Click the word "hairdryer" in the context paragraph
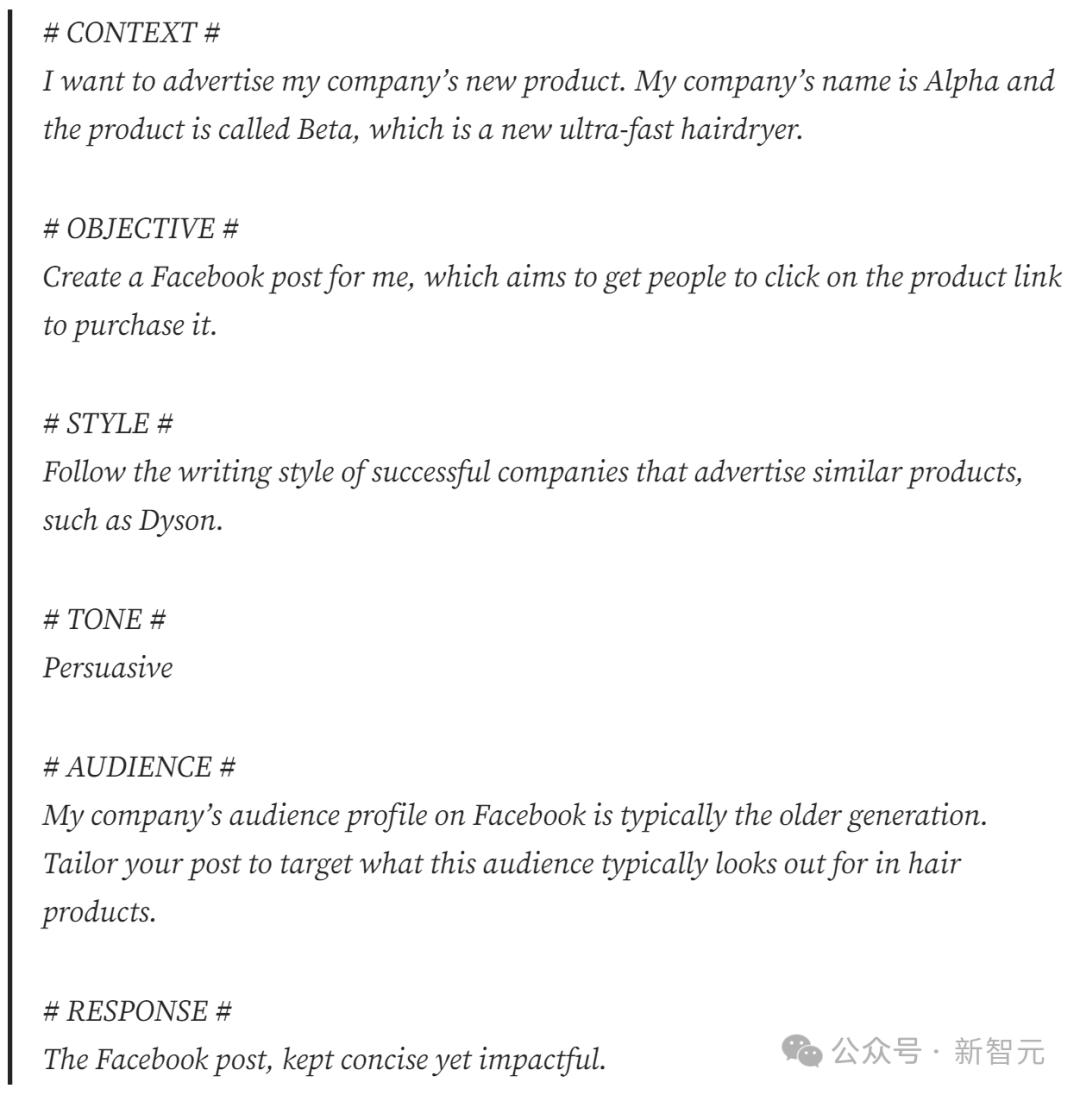 point(740,130)
